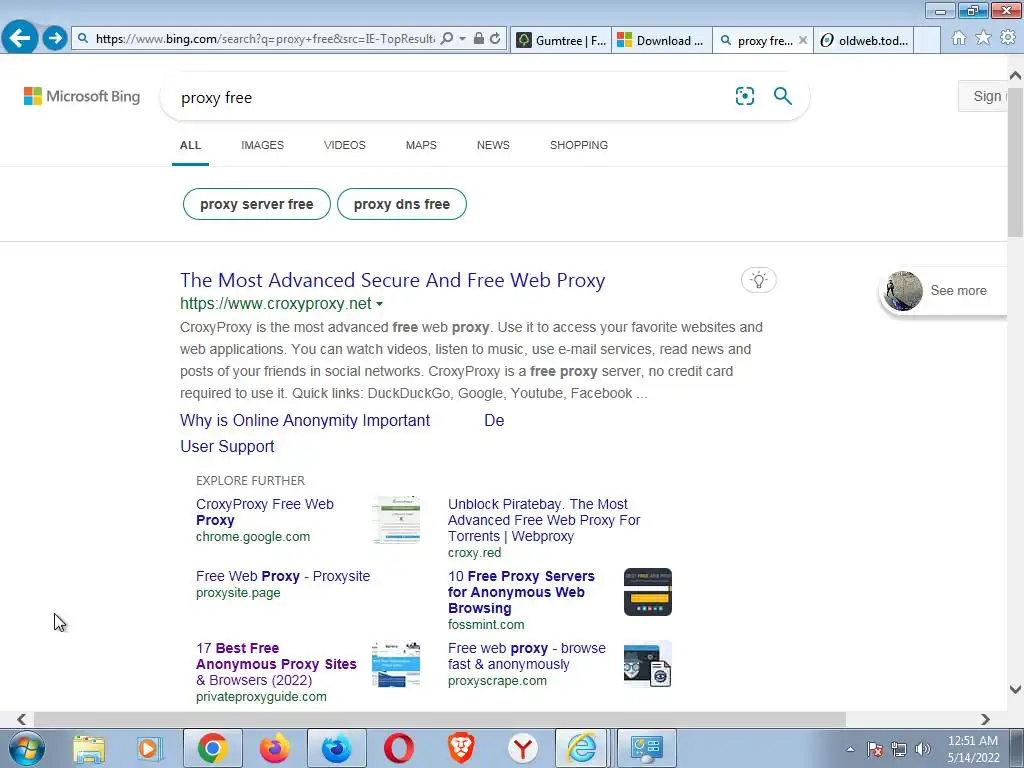Select the VIDEOS search tab

click(345, 145)
